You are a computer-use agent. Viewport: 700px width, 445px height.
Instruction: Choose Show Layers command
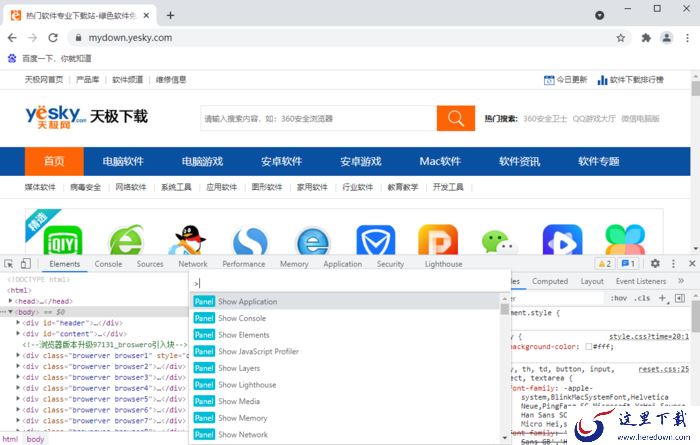(345, 368)
